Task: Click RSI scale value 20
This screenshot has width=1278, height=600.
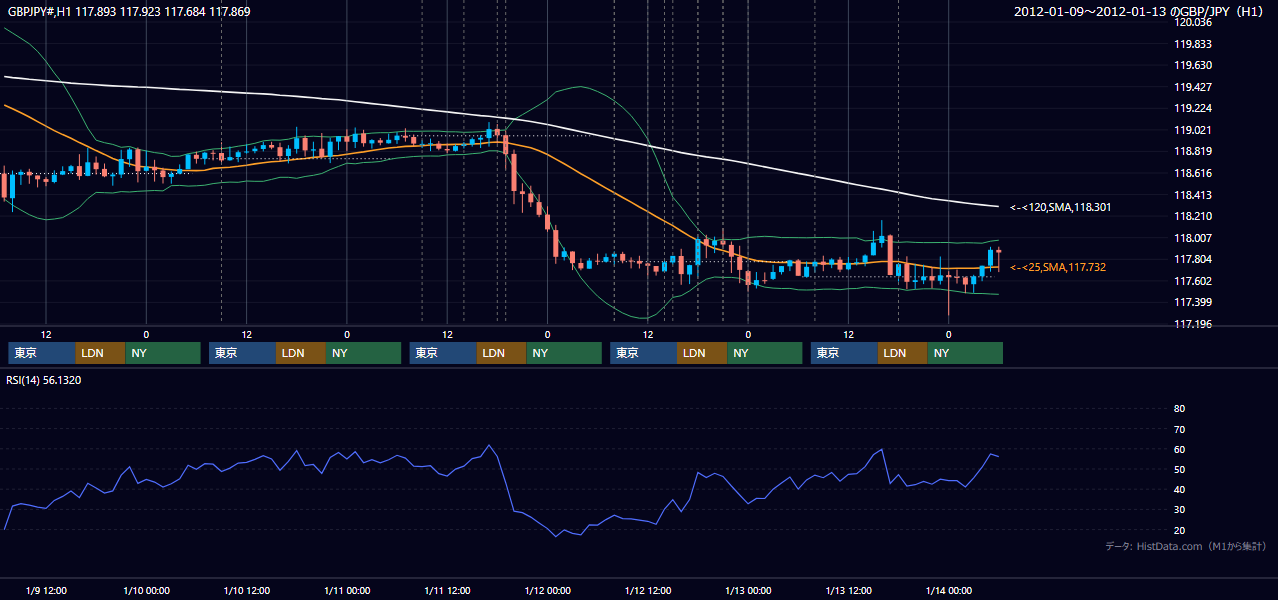Action: coord(1179,530)
